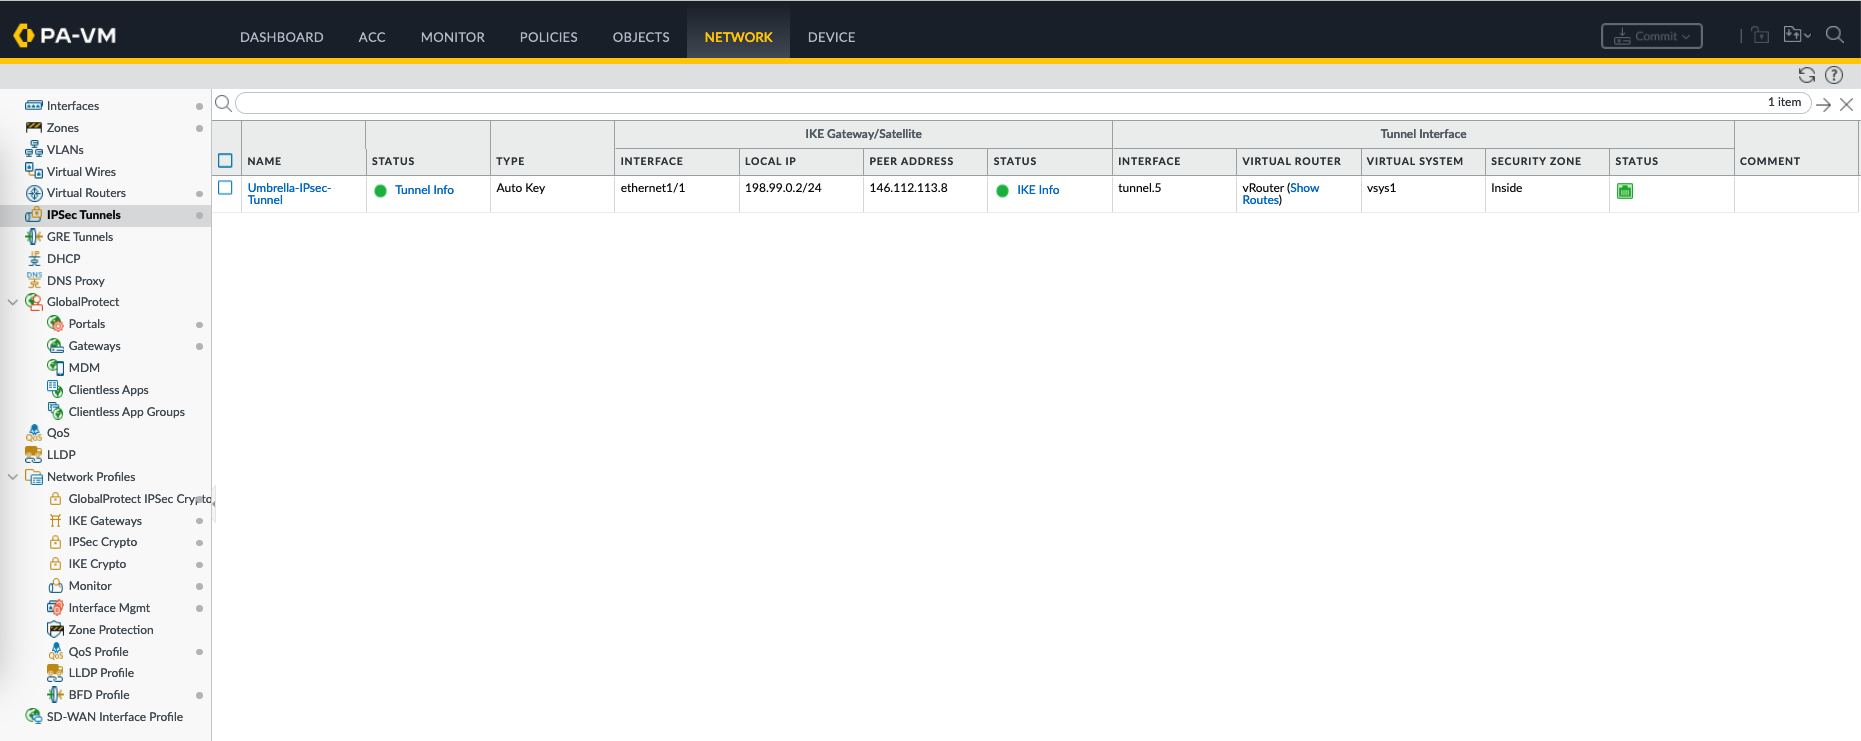The width and height of the screenshot is (1861, 741).
Task: Select Zone Protection in the sidebar
Action: point(111,630)
